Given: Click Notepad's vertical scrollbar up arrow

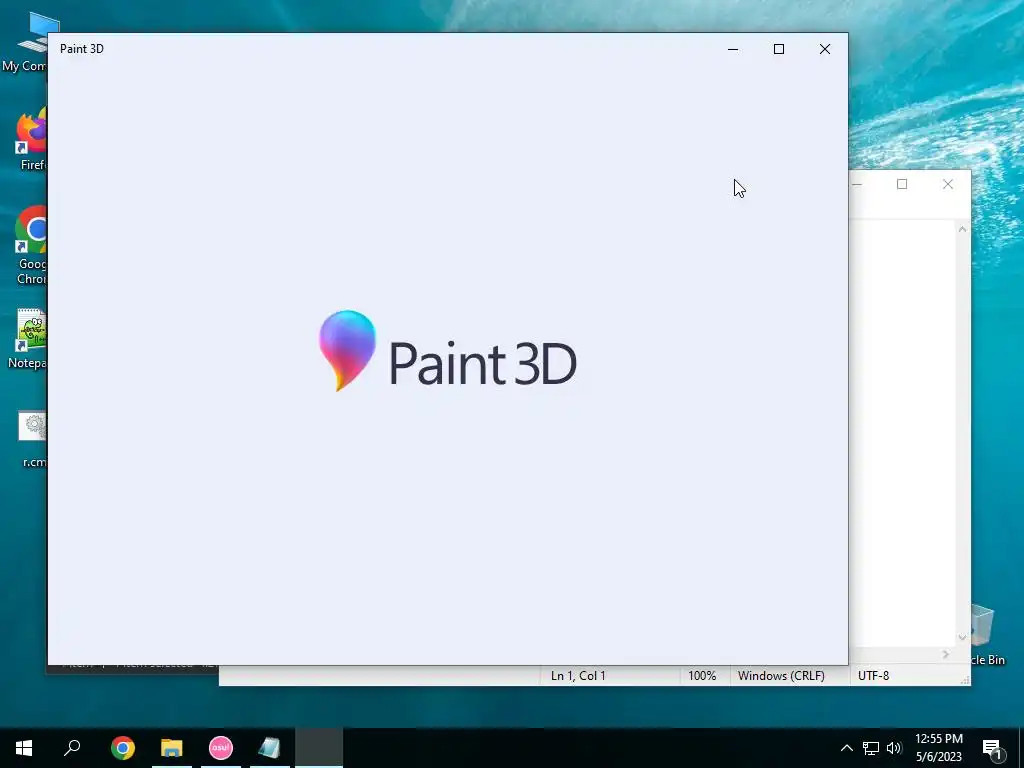Looking at the screenshot, I should [x=962, y=229].
